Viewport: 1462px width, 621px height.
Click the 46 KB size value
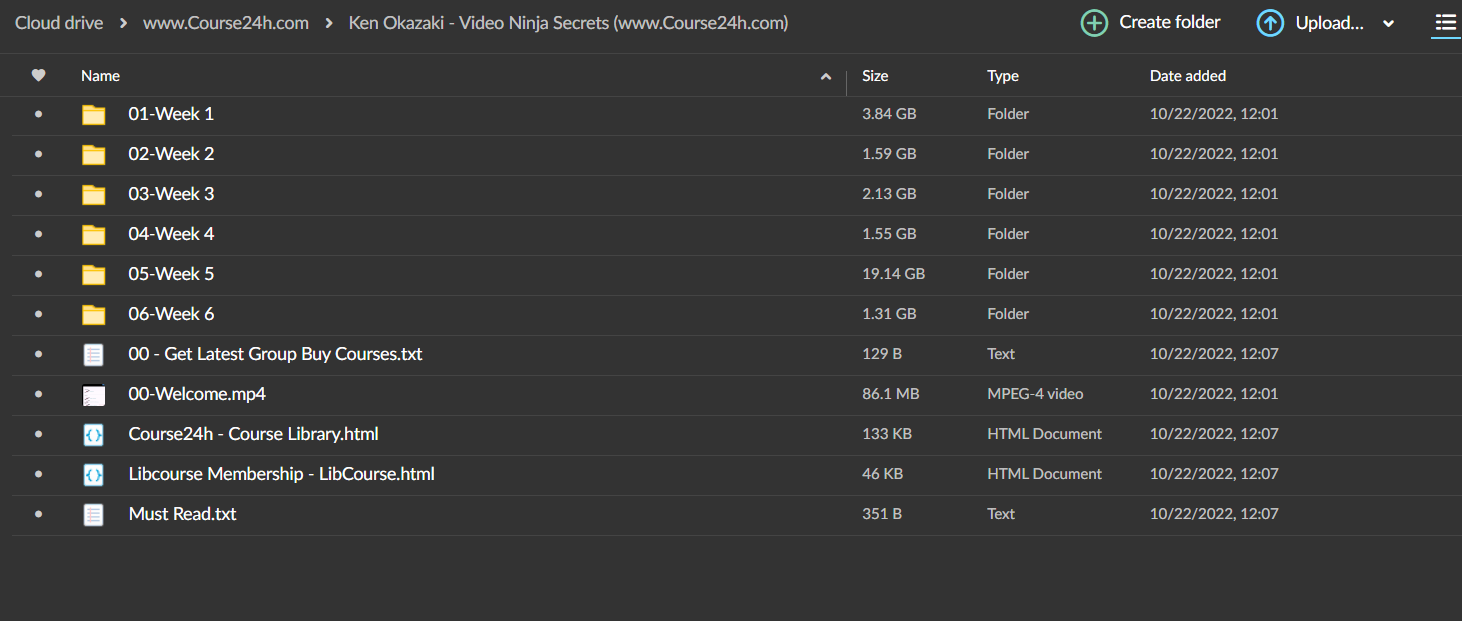[x=882, y=474]
